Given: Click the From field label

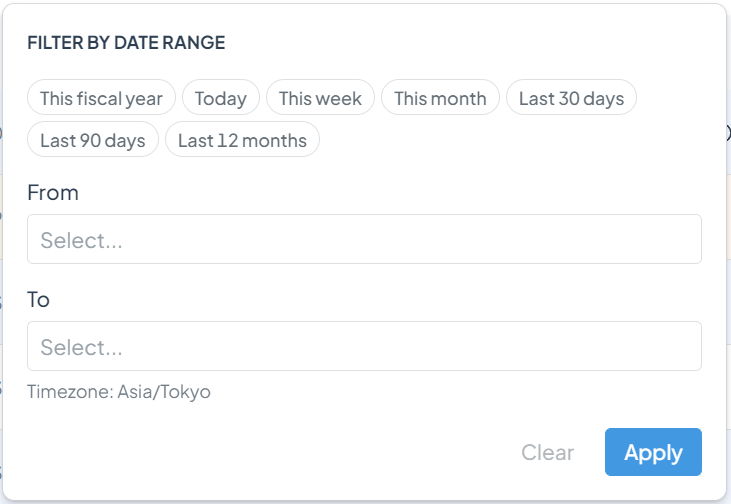Looking at the screenshot, I should 53,193.
